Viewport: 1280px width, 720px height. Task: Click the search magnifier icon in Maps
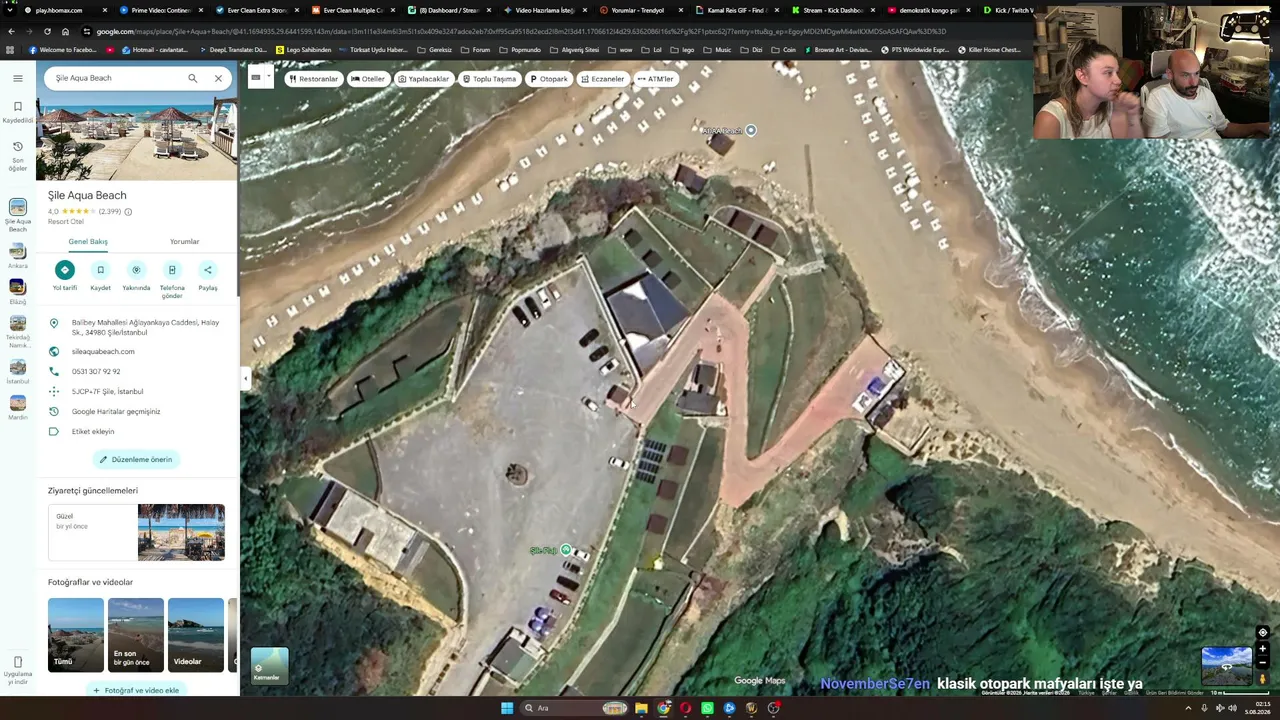click(193, 78)
